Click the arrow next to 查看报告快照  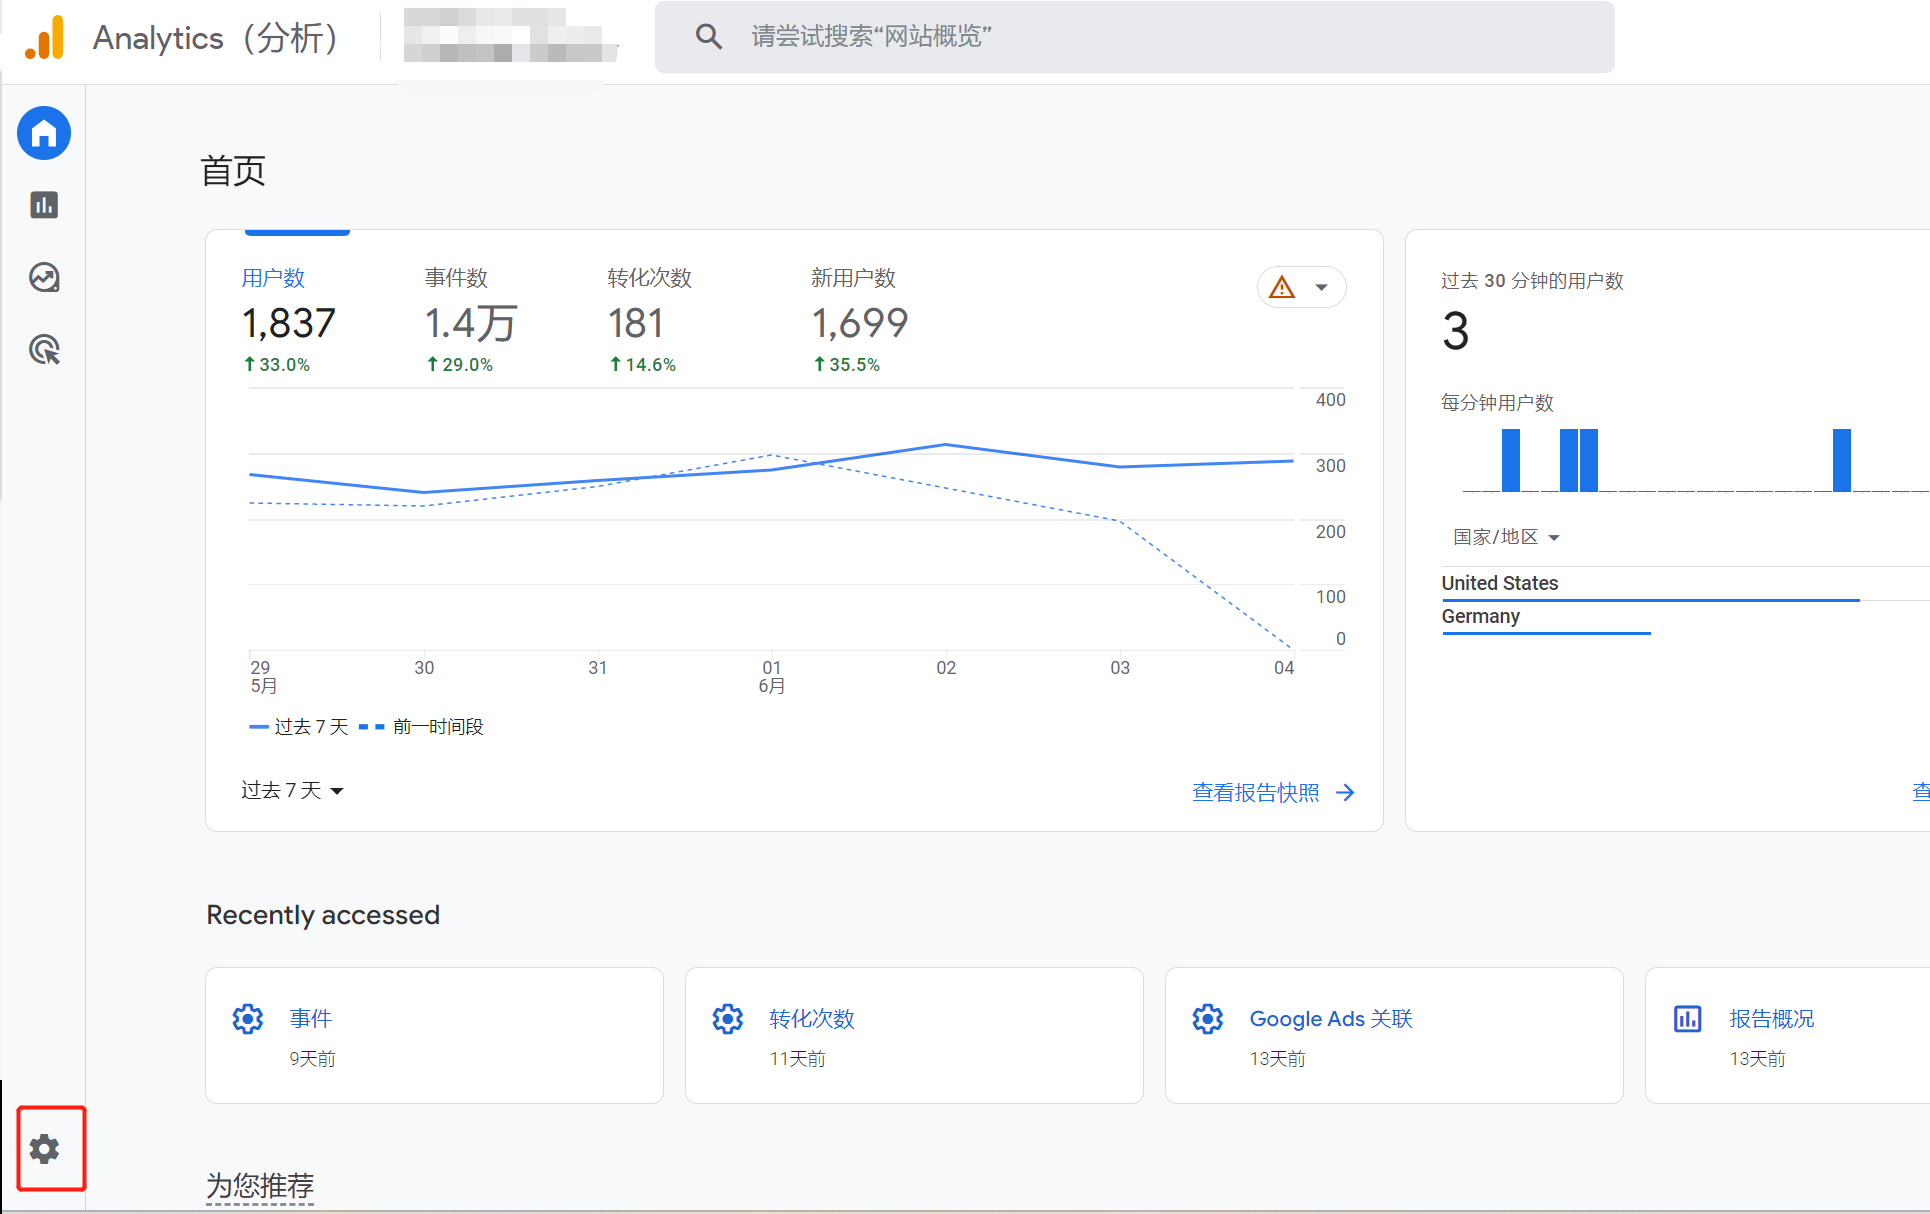pyautogui.click(x=1346, y=792)
